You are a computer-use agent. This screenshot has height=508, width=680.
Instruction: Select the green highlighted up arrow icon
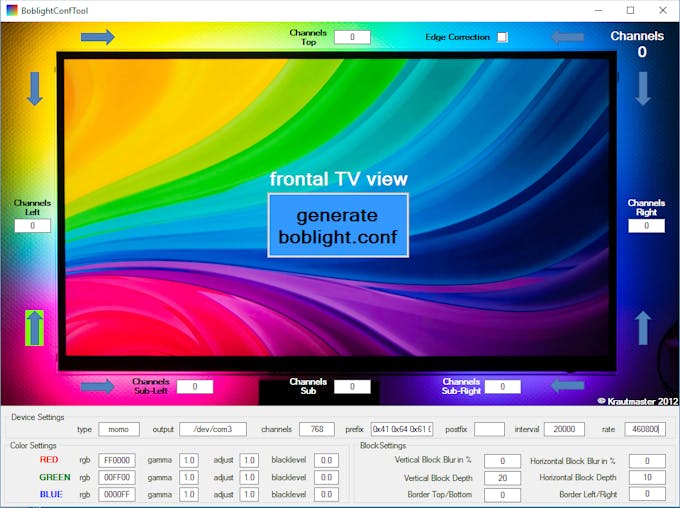pos(35,328)
